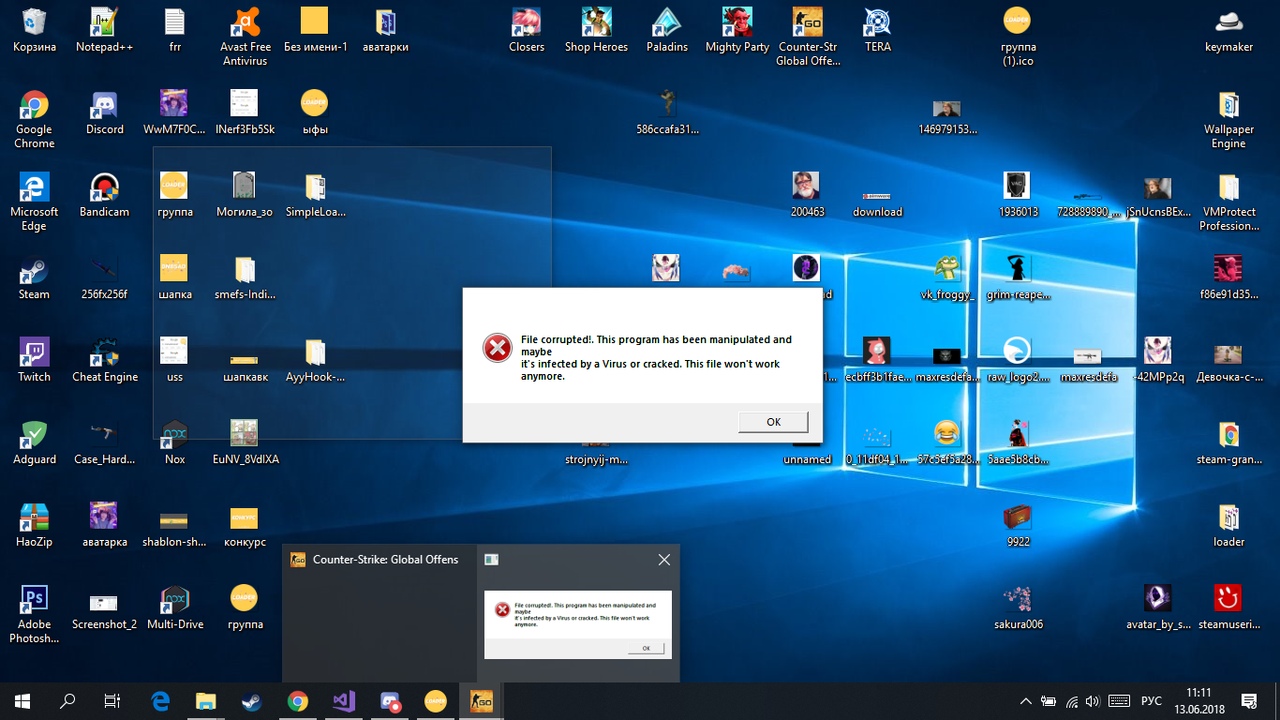This screenshot has width=1280, height=720.
Task: Click the Visual Studio taskbar icon
Action: click(344, 701)
